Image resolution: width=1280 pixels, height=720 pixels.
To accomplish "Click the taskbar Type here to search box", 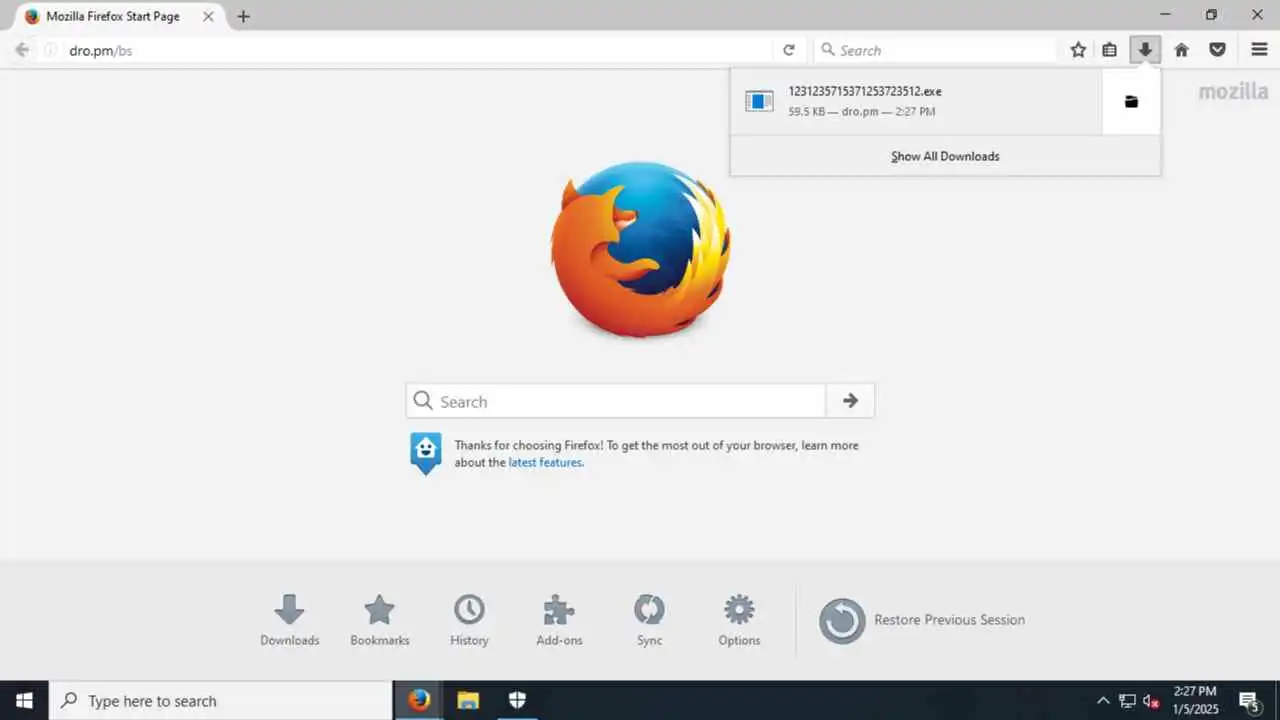I will (221, 701).
